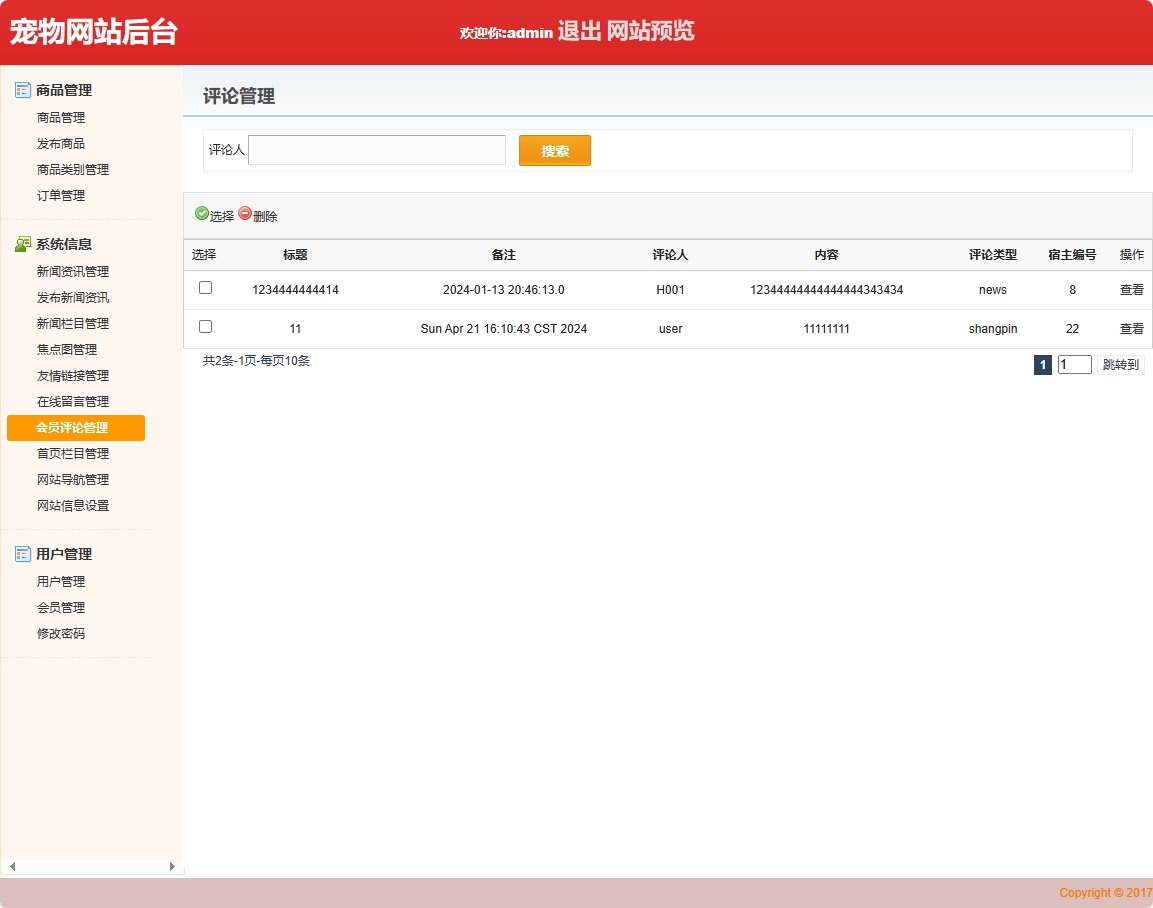The width and height of the screenshot is (1153, 908).
Task: Click the 用户管理 section header icon
Action: tap(23, 554)
